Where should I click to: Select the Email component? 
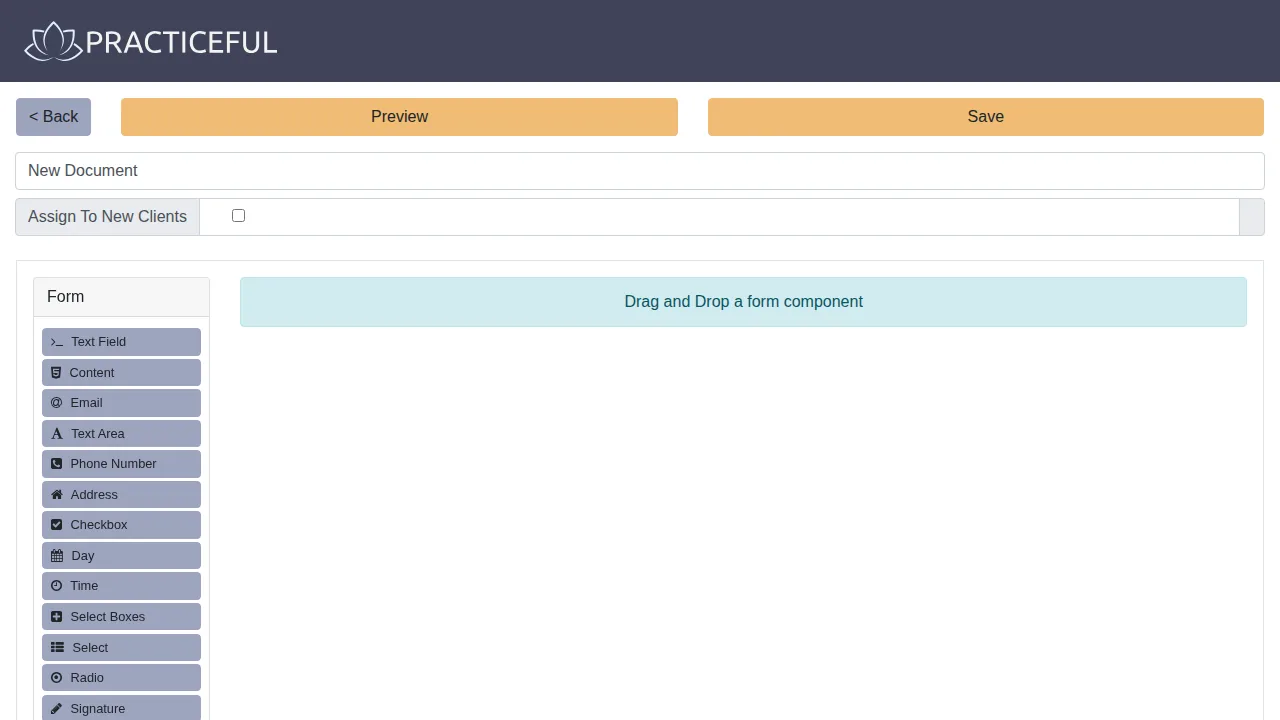pos(121,403)
